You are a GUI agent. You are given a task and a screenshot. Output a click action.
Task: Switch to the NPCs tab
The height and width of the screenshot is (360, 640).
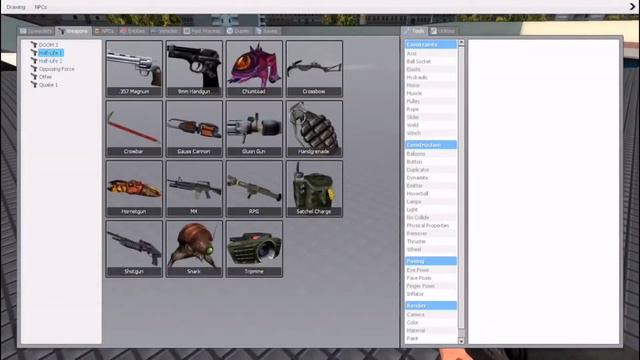[104, 31]
